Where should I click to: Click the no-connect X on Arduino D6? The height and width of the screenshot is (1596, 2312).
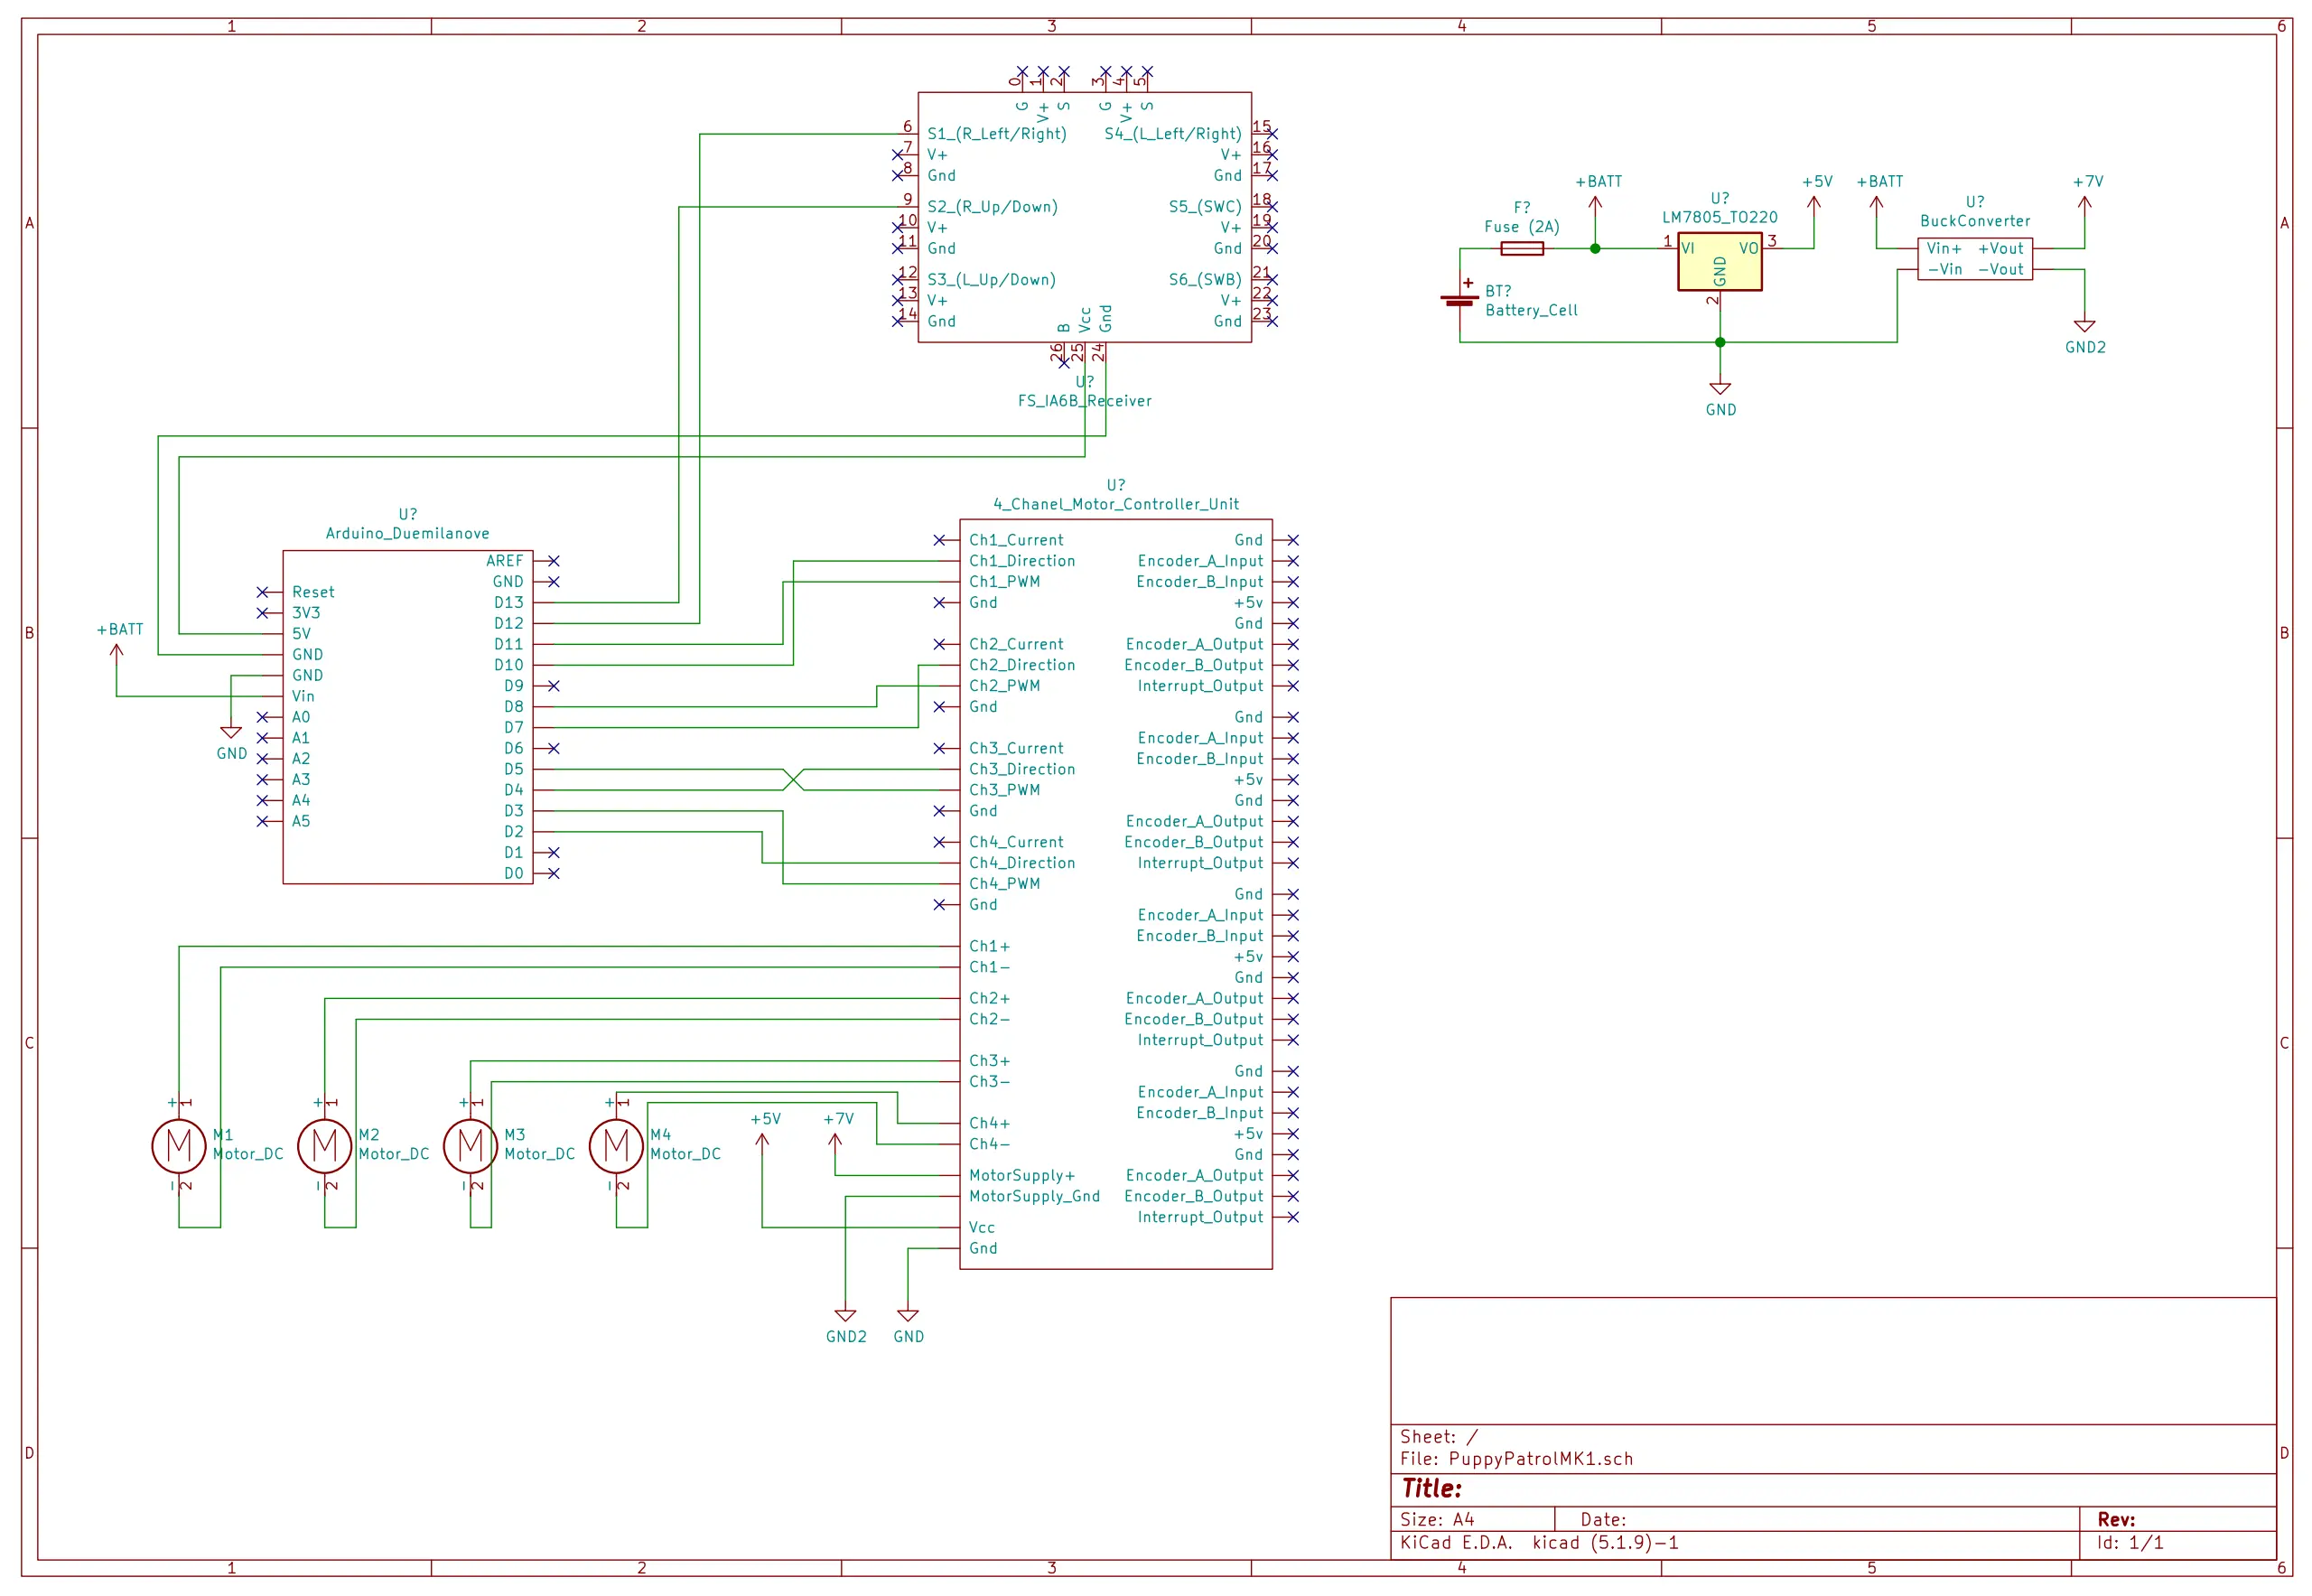point(554,749)
